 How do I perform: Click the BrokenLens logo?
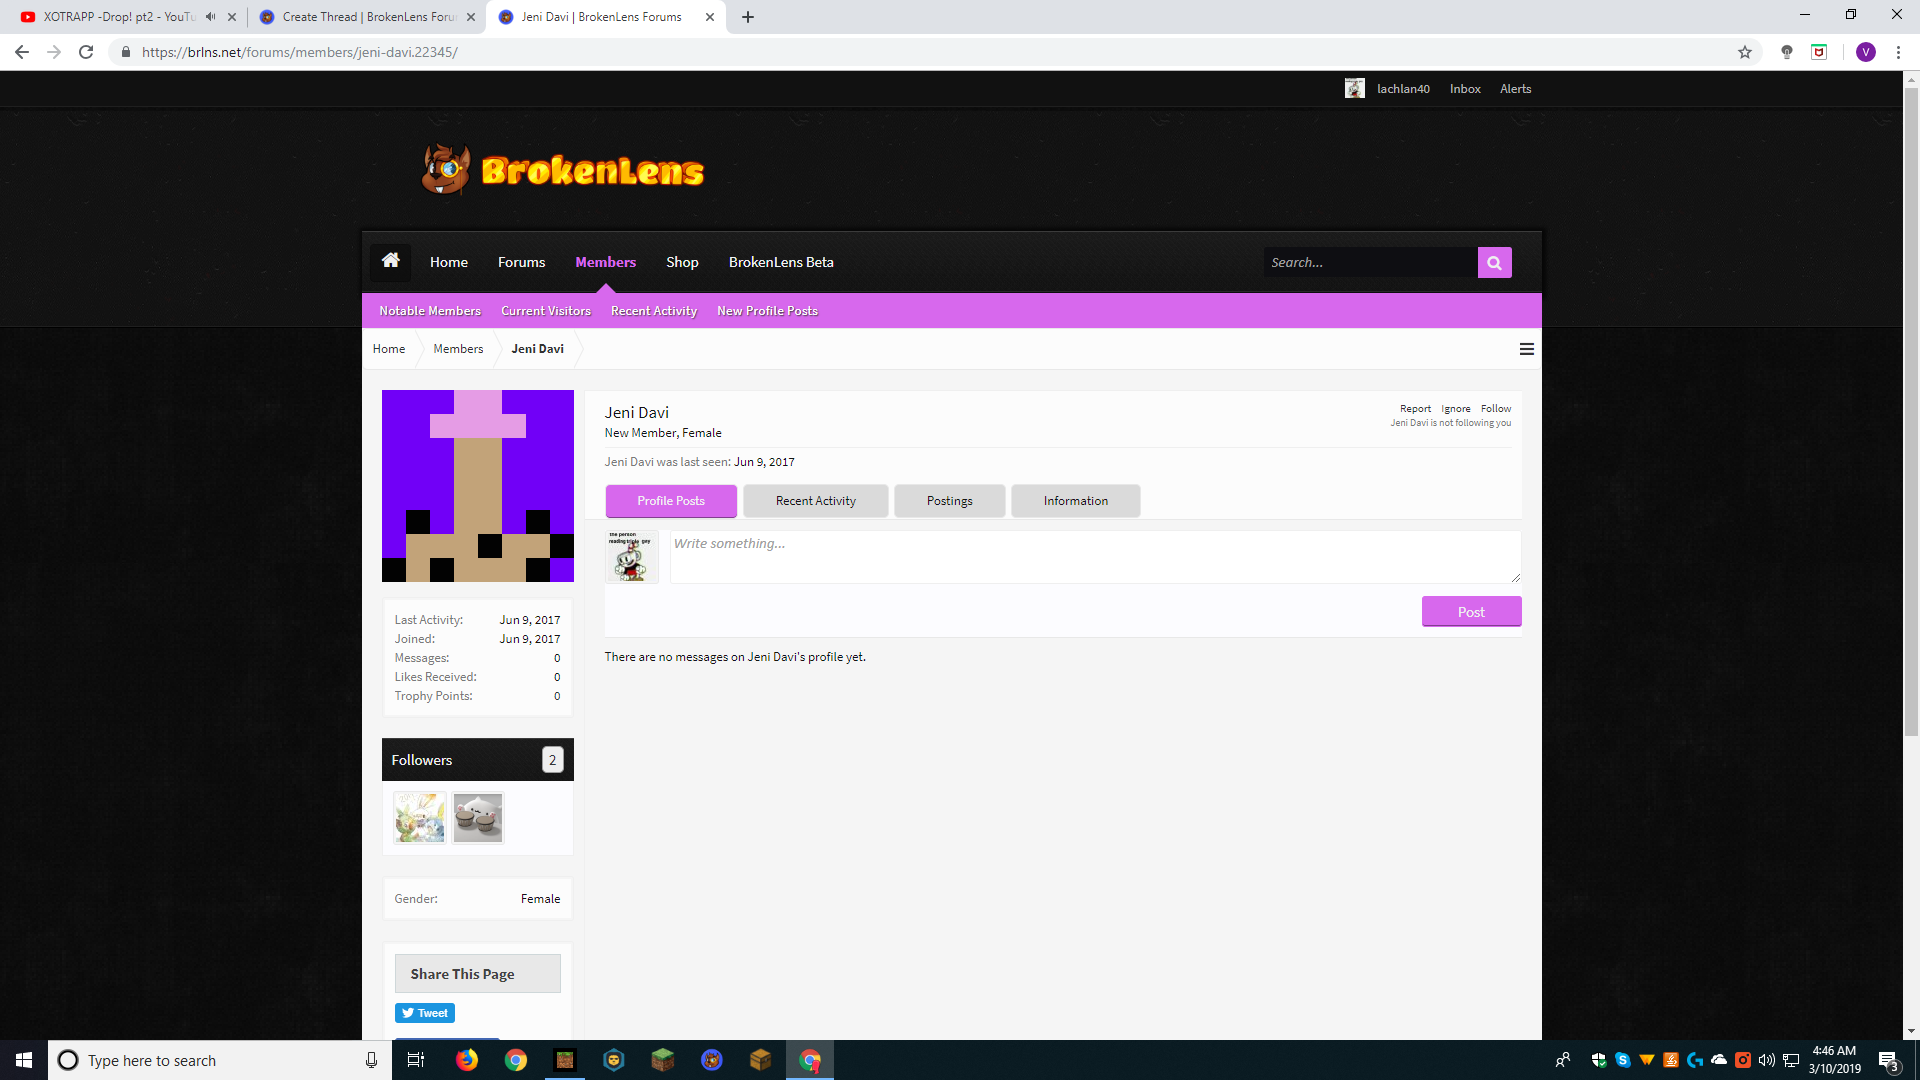click(563, 170)
